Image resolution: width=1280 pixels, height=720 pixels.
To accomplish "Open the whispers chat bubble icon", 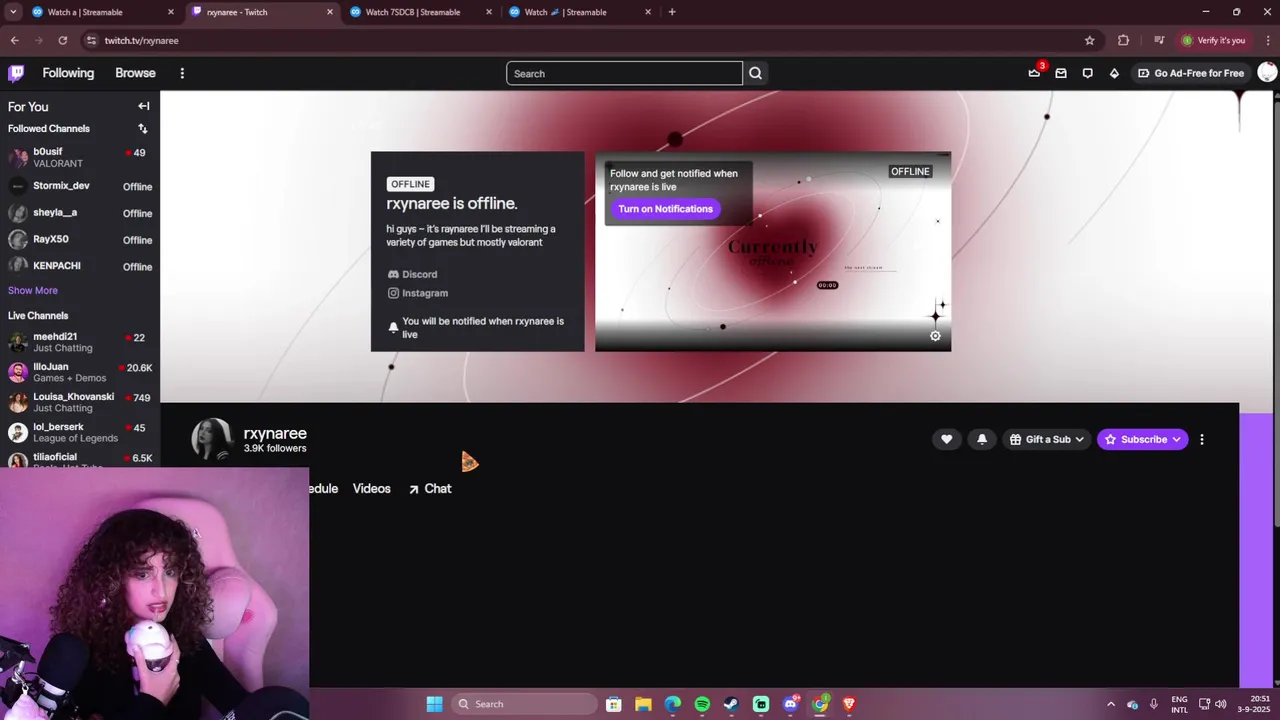I will tap(1088, 73).
